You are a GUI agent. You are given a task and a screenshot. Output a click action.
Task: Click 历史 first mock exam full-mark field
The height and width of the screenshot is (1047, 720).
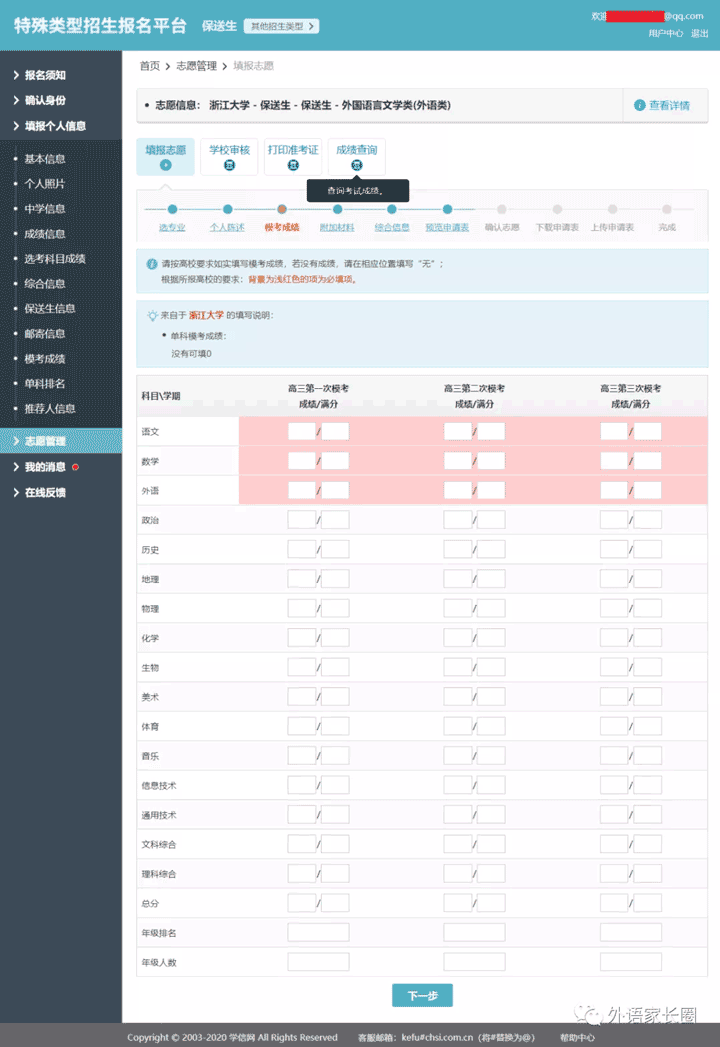tap(335, 549)
